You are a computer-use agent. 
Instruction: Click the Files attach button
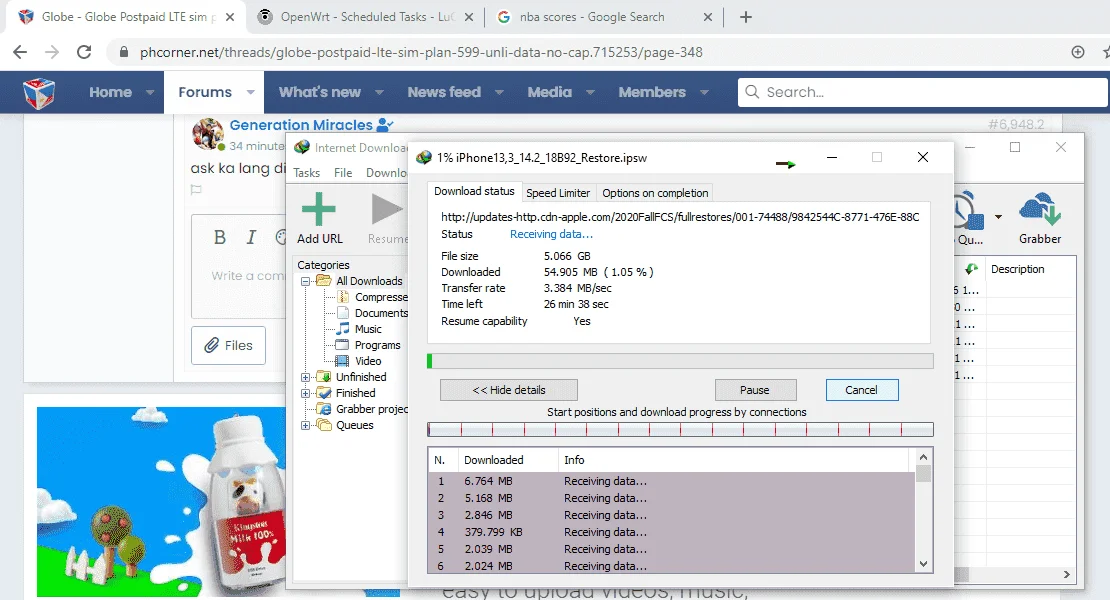point(229,345)
